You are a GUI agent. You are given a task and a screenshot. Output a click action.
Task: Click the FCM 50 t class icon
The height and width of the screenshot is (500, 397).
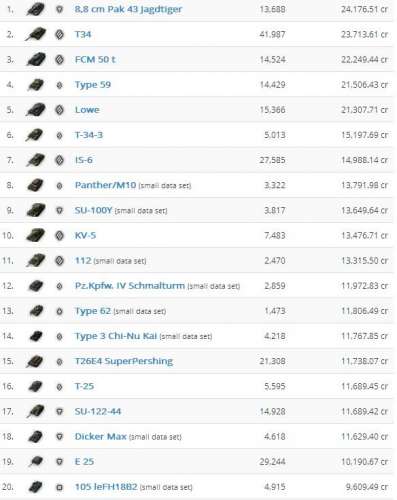tap(59, 60)
